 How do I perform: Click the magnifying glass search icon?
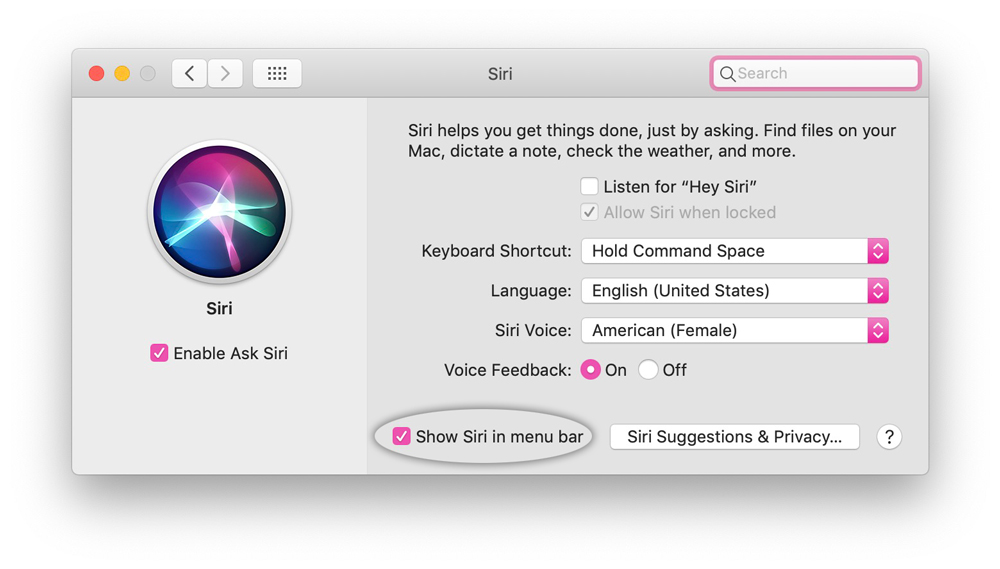coord(727,74)
